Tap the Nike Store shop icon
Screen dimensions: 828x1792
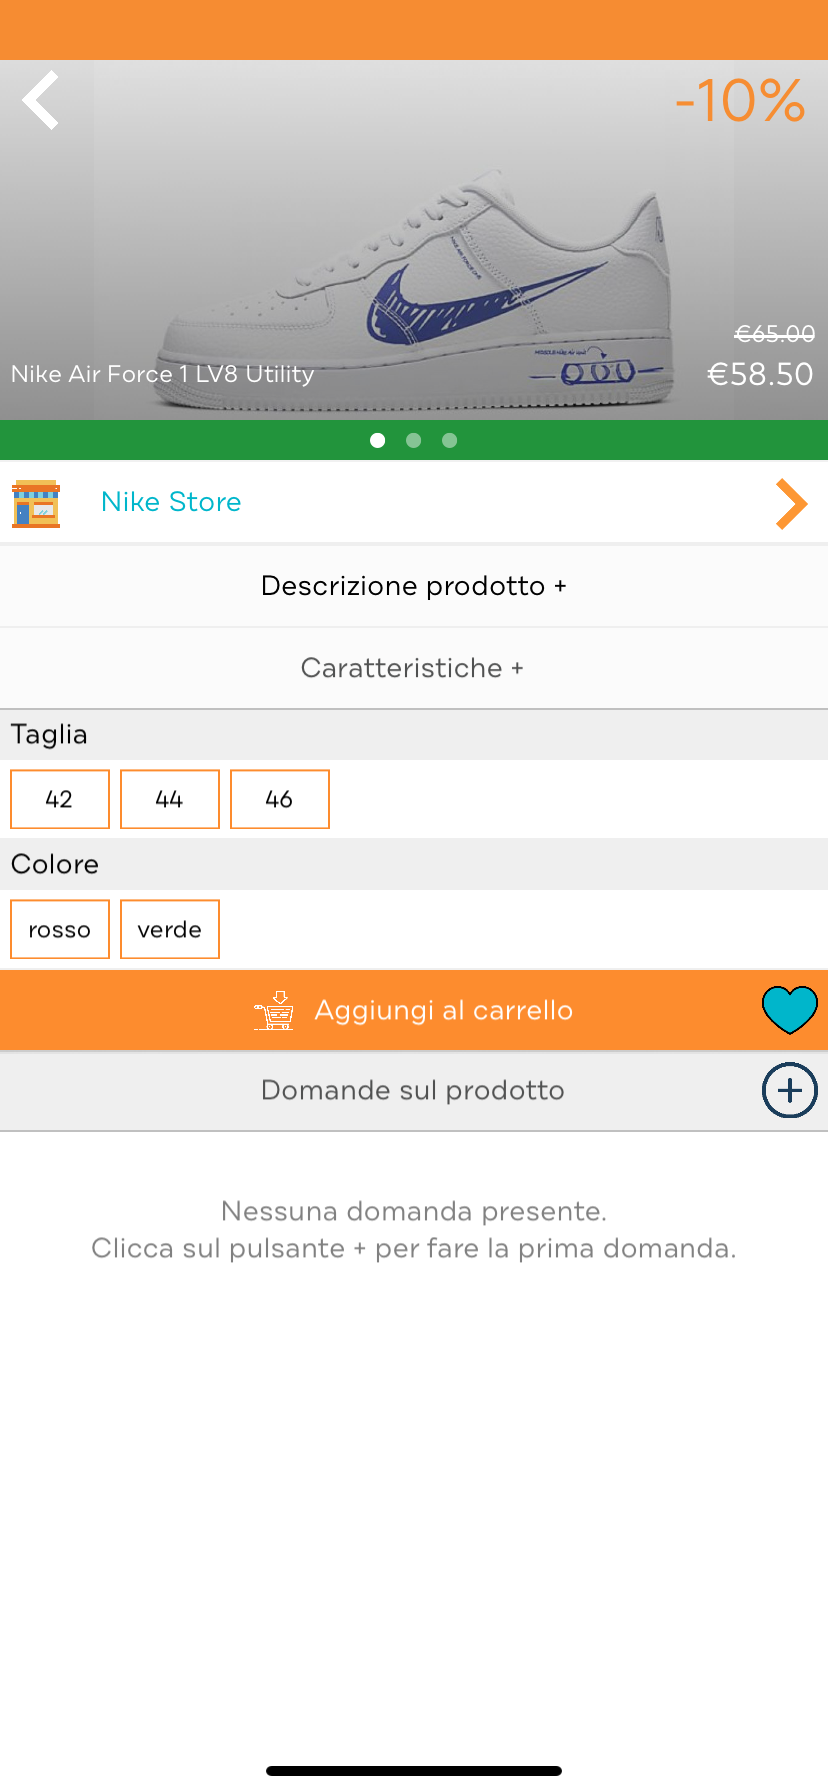pos(36,503)
